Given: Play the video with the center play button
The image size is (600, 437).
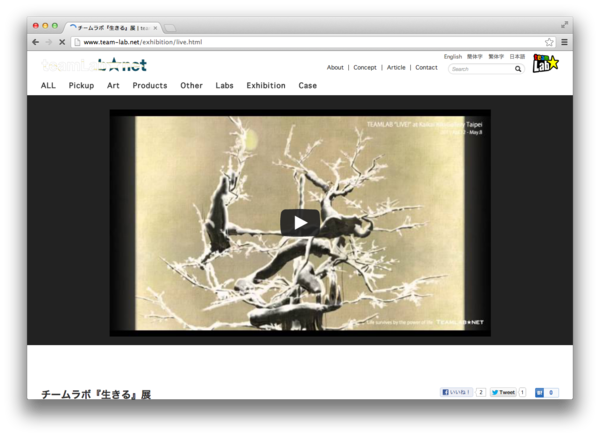Looking at the screenshot, I should (300, 223).
